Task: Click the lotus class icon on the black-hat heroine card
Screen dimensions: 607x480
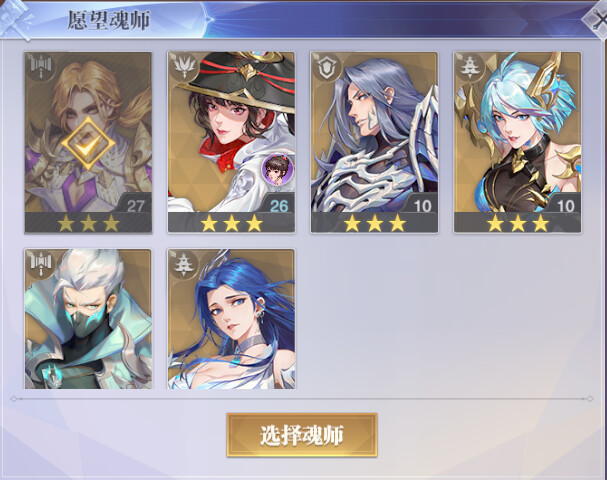Action: tap(184, 67)
